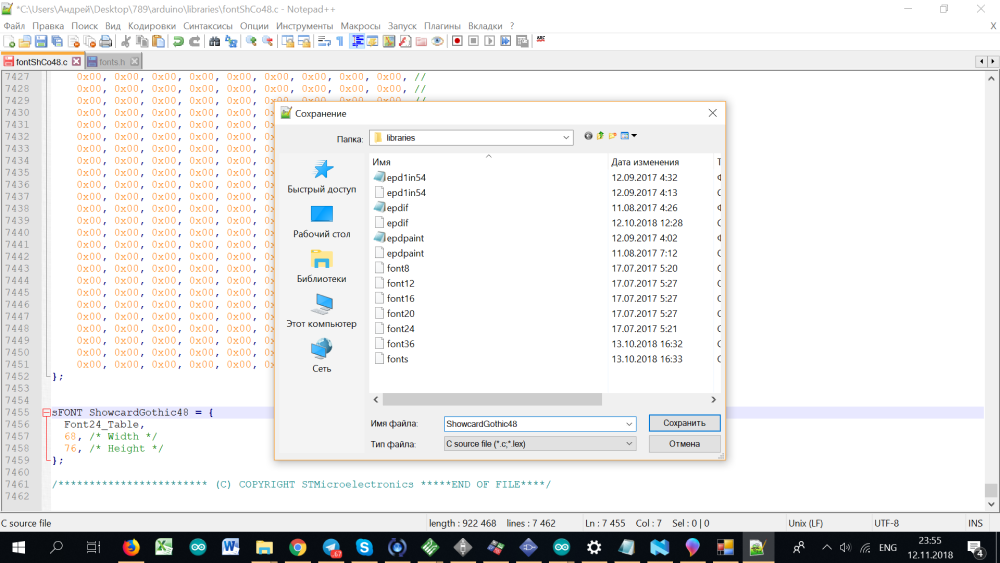The width and height of the screenshot is (1000, 563).
Task: Click the Stop Recording macro icon
Action: (473, 41)
